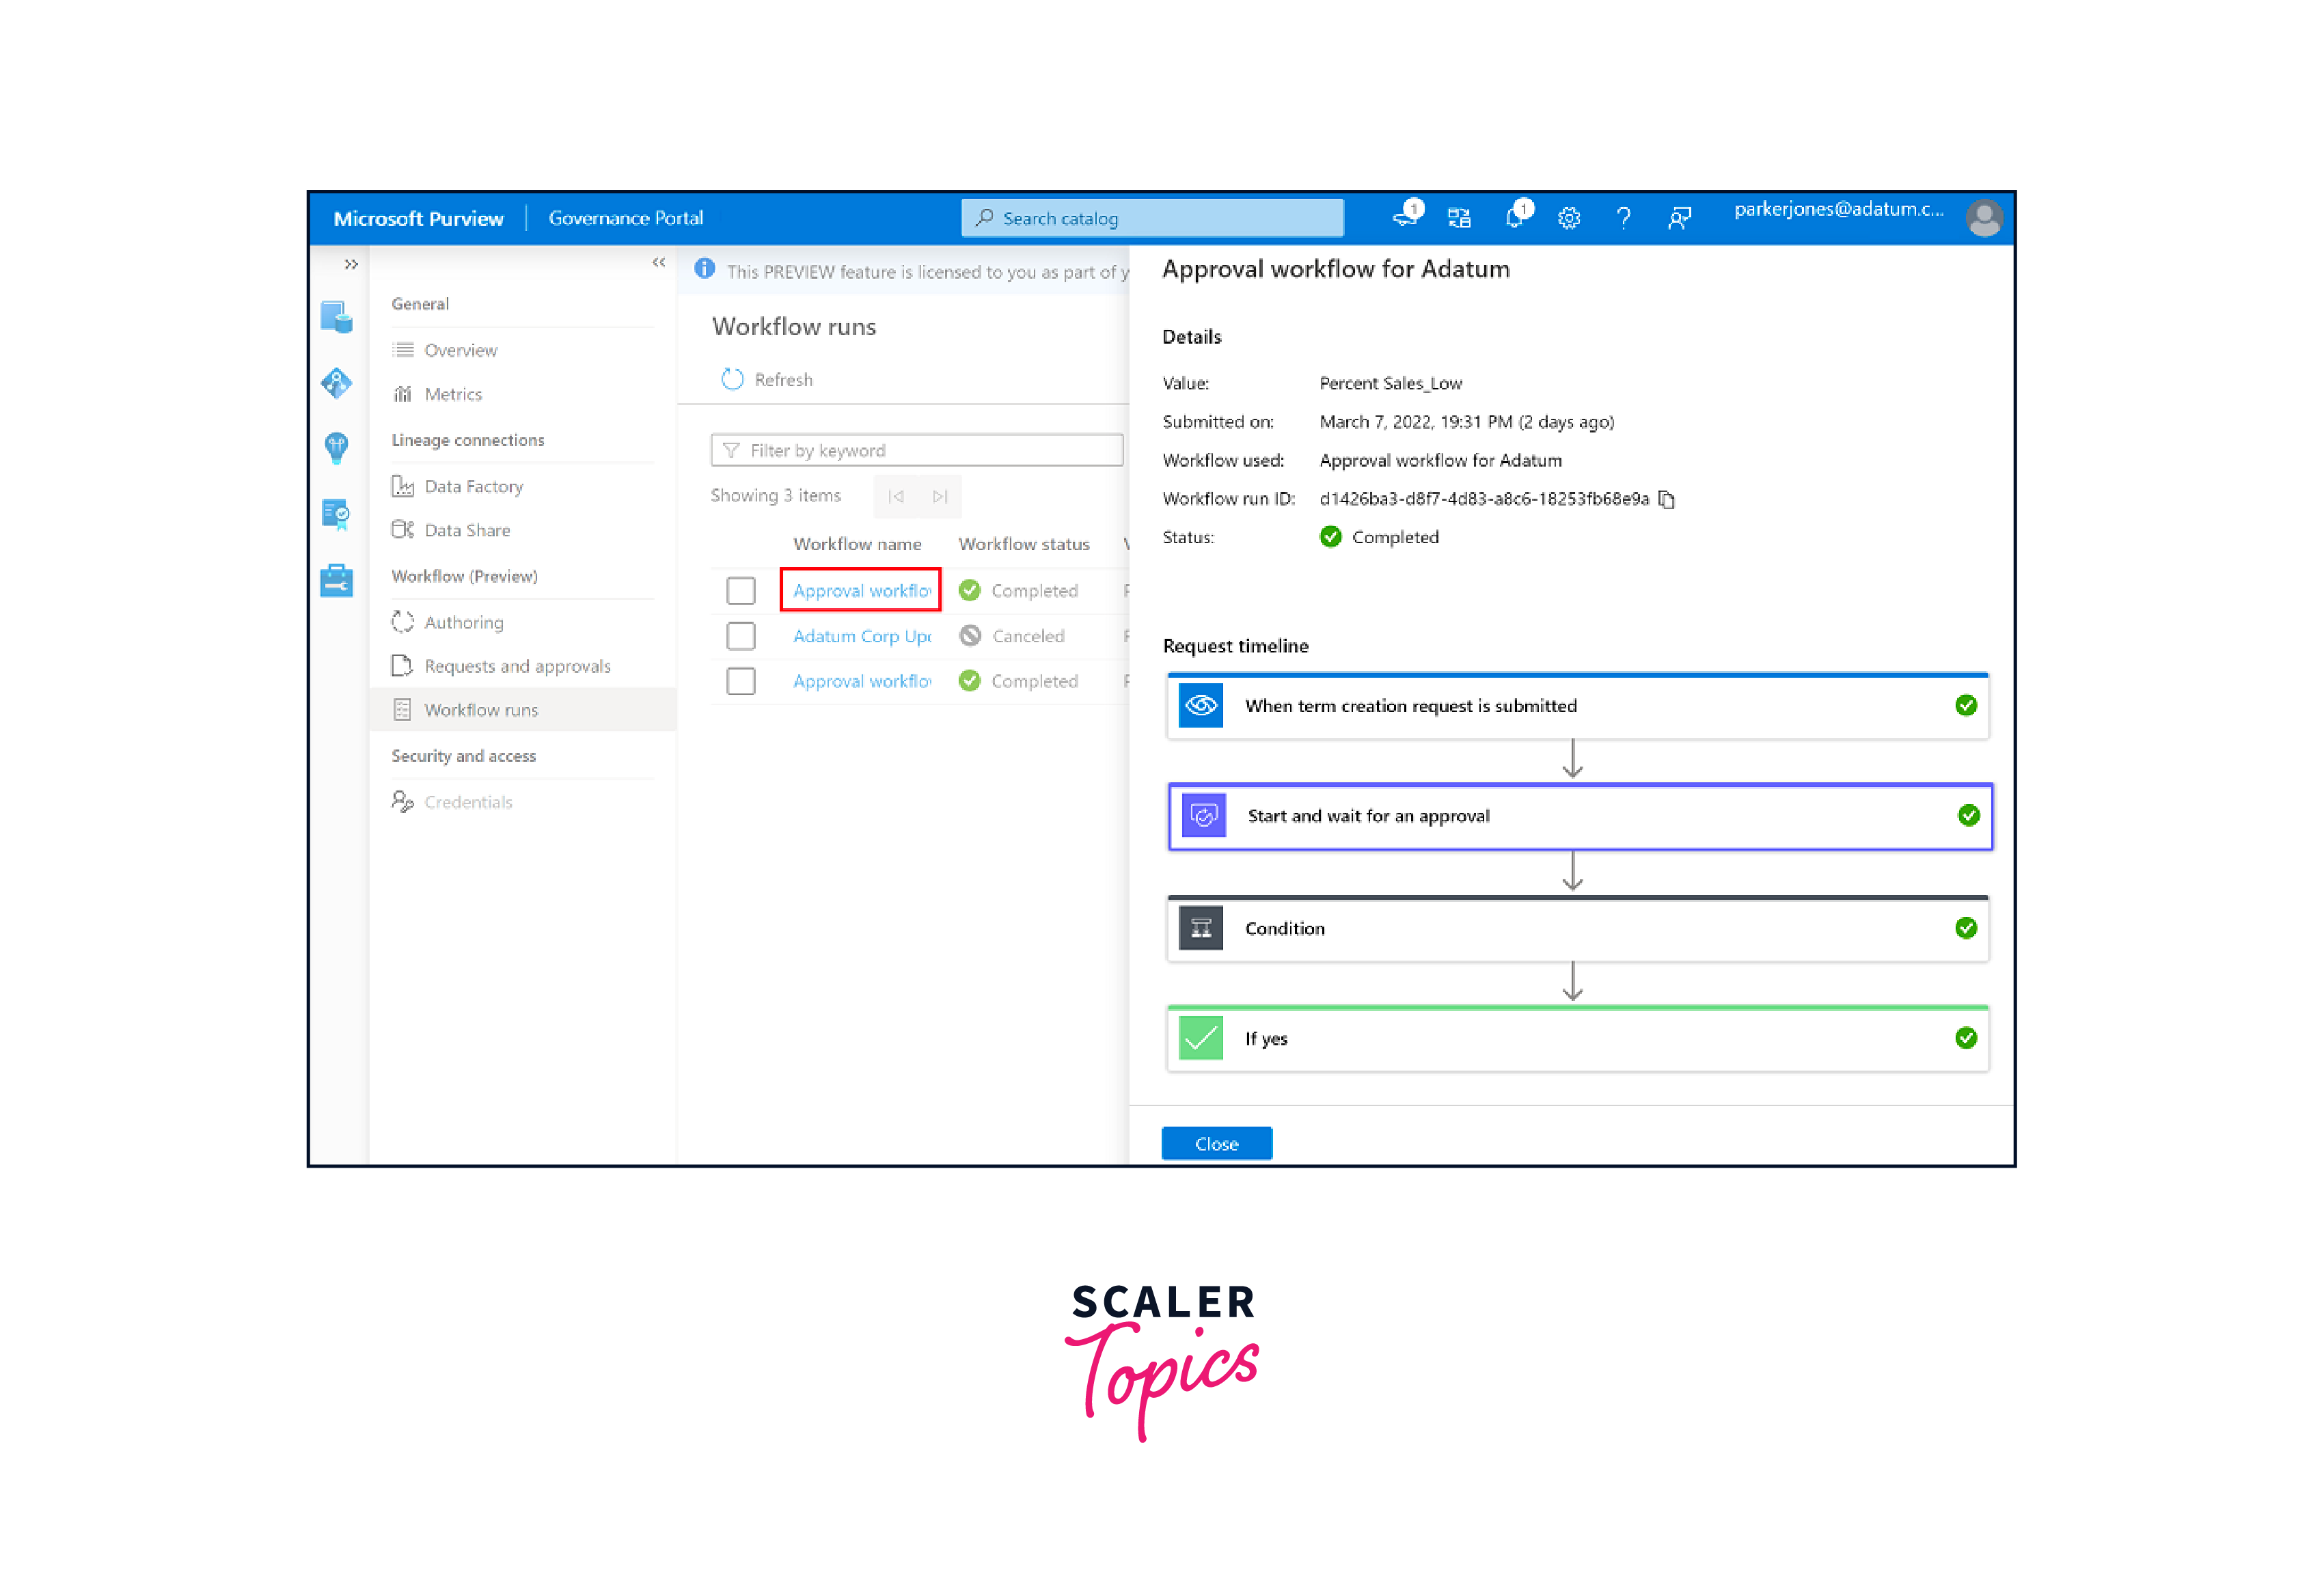Select the Adatum Corp workflow checkbox
Screen dimensions: 2324x1583
(x=741, y=636)
